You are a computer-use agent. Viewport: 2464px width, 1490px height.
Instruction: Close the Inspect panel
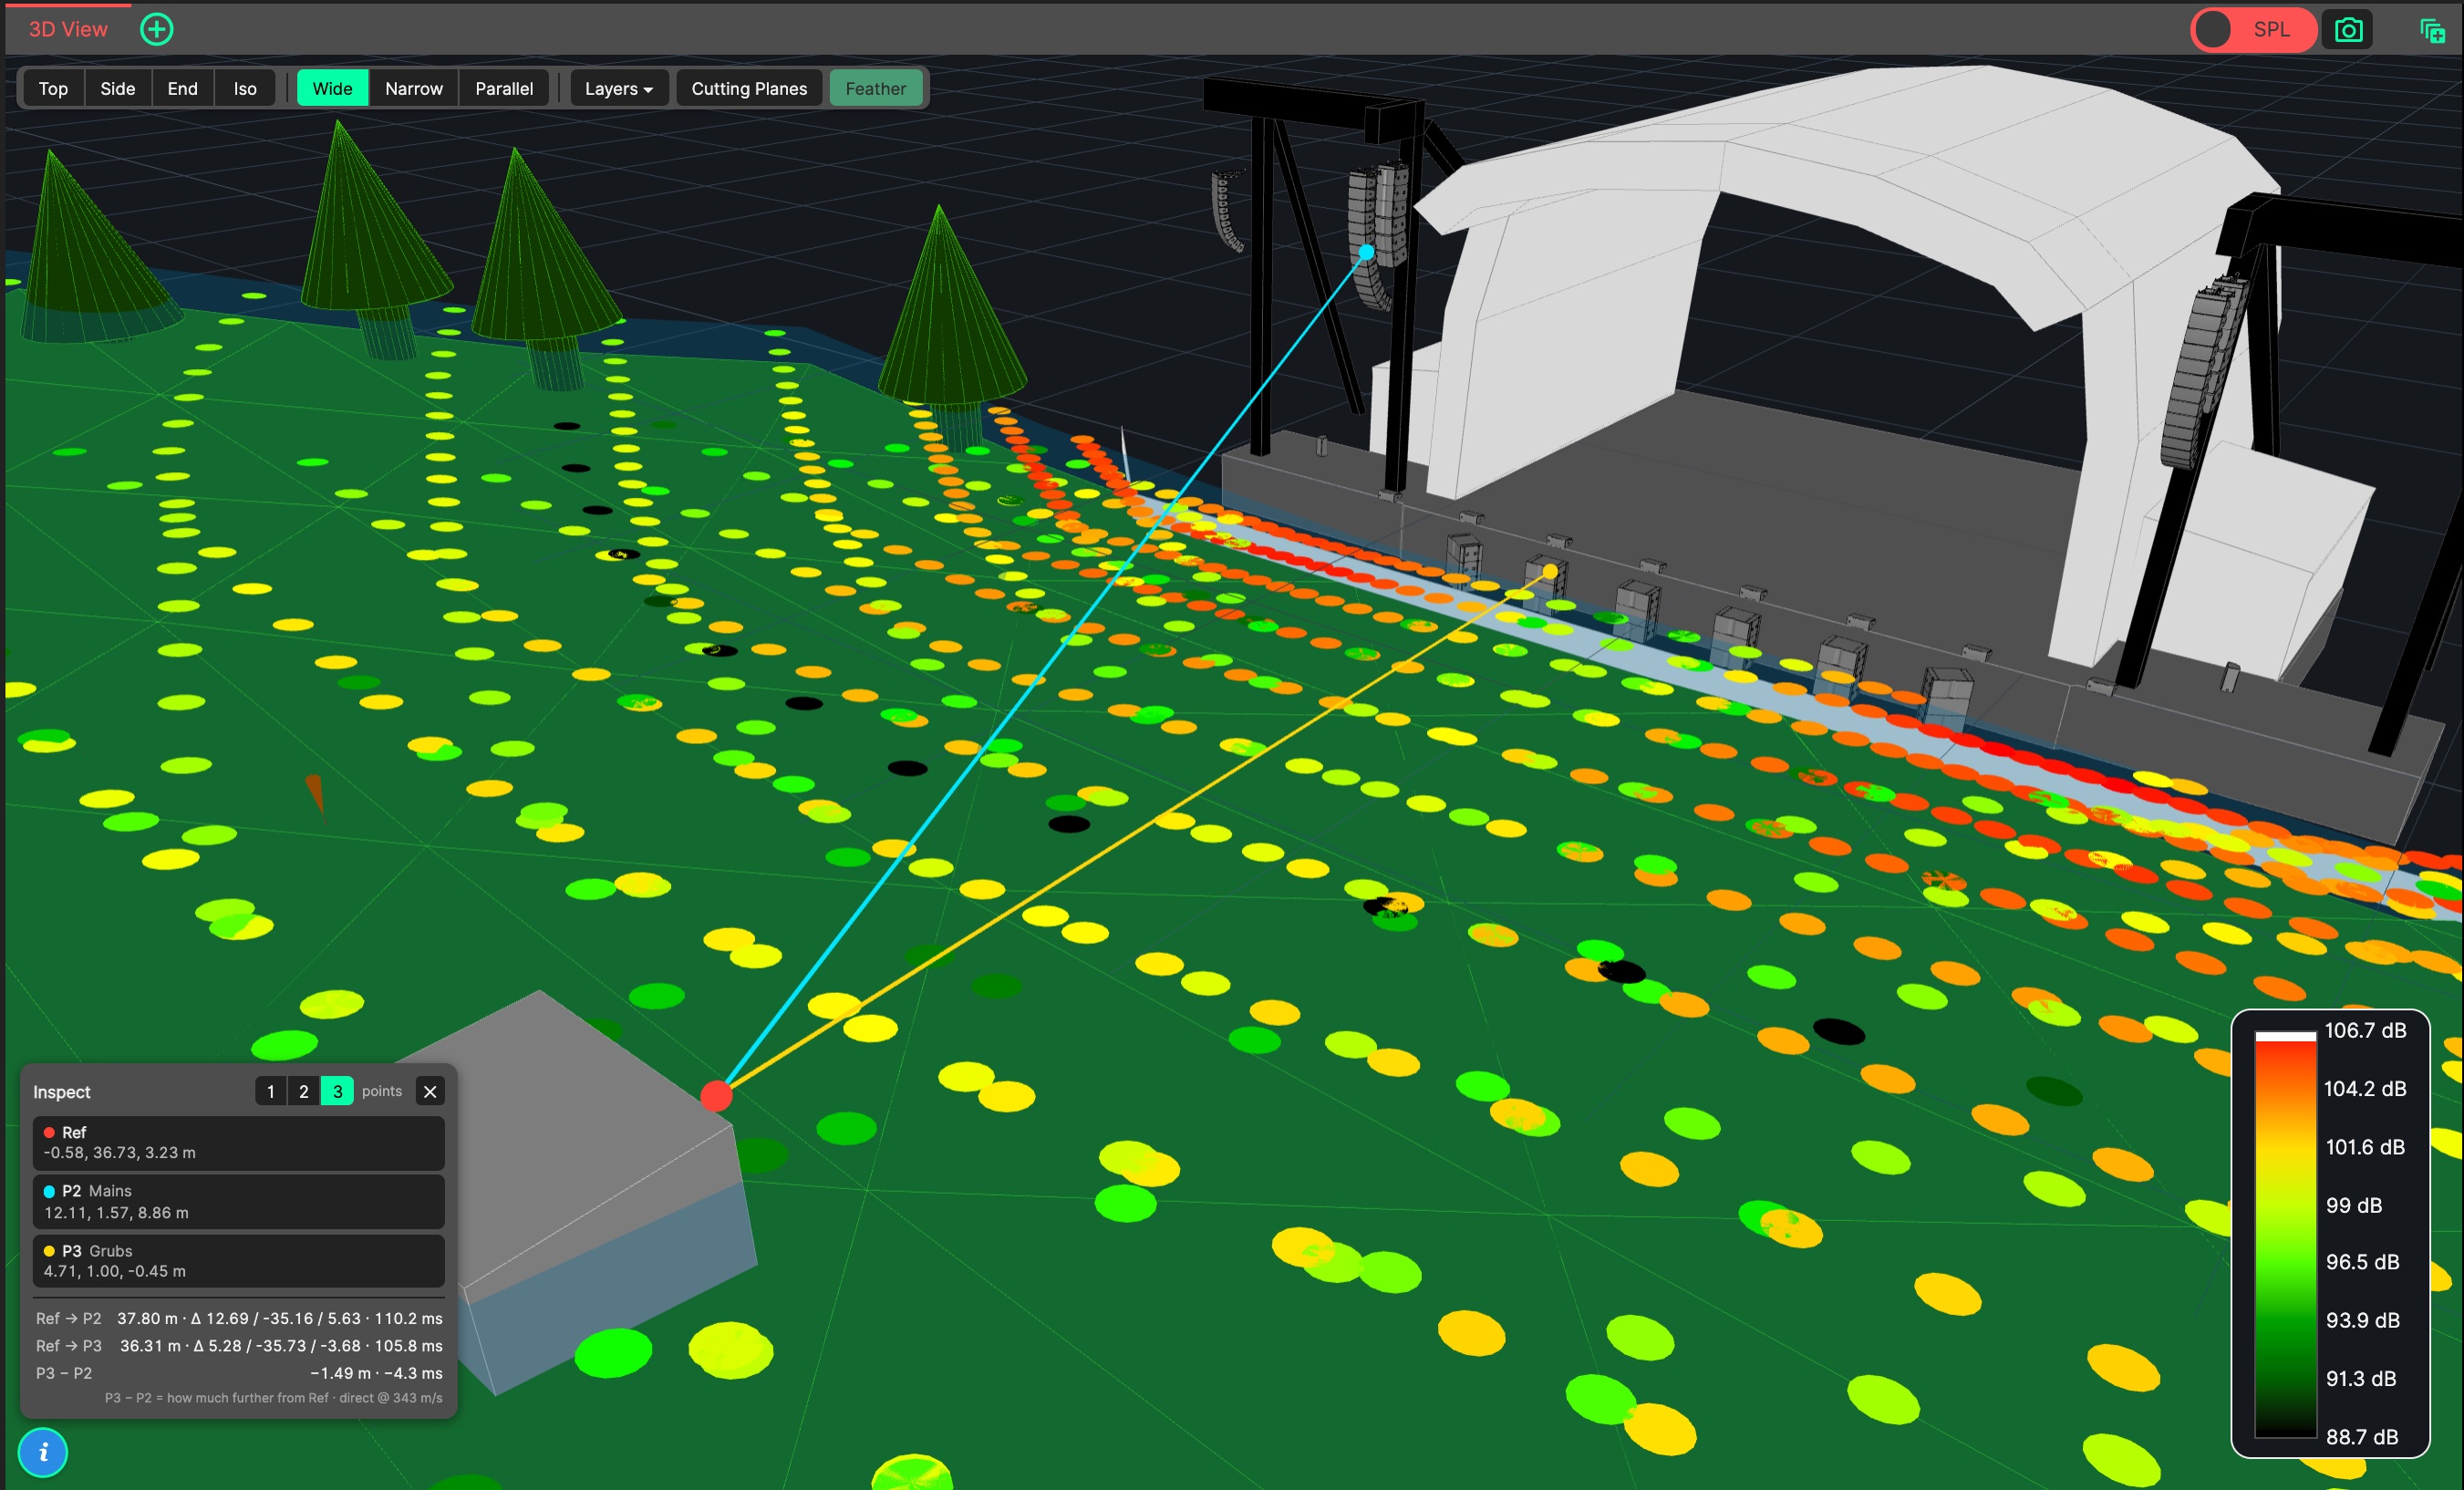point(430,1091)
